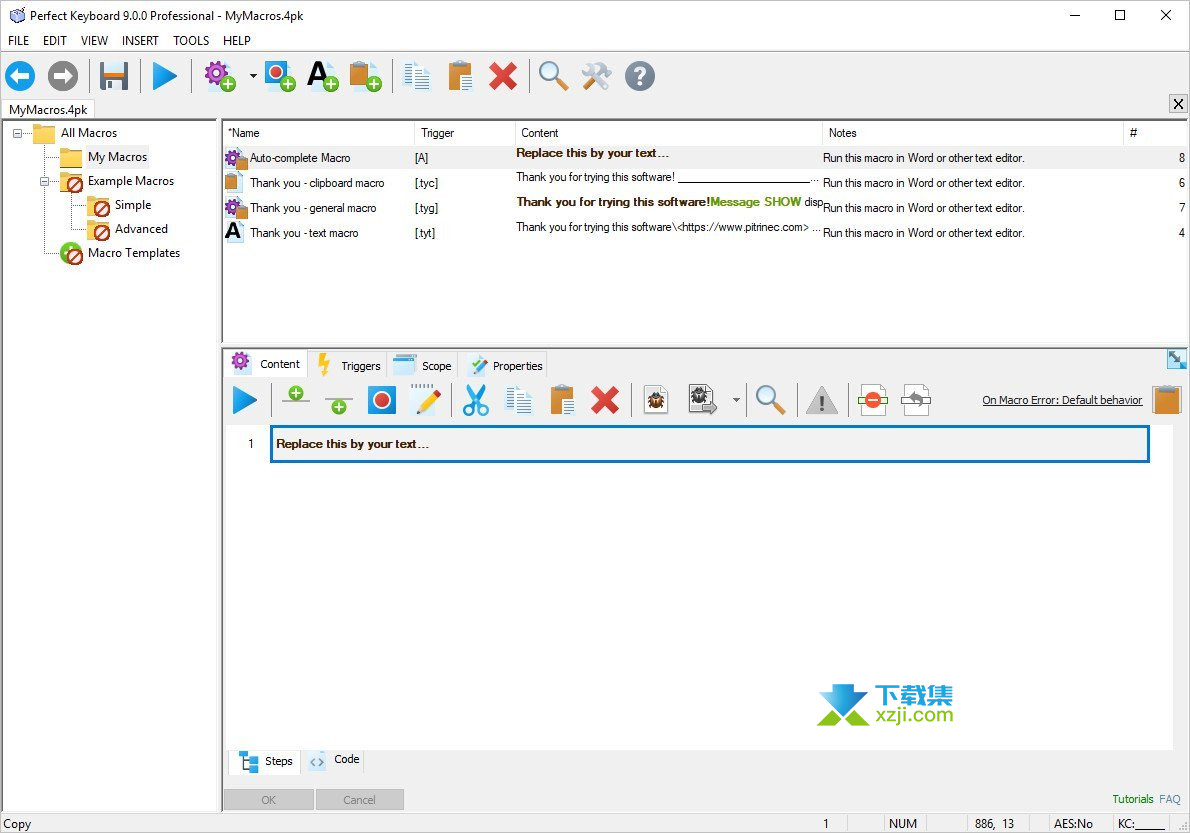The height and width of the screenshot is (833, 1190).
Task: Select My Macros folder in tree
Action: point(117,157)
